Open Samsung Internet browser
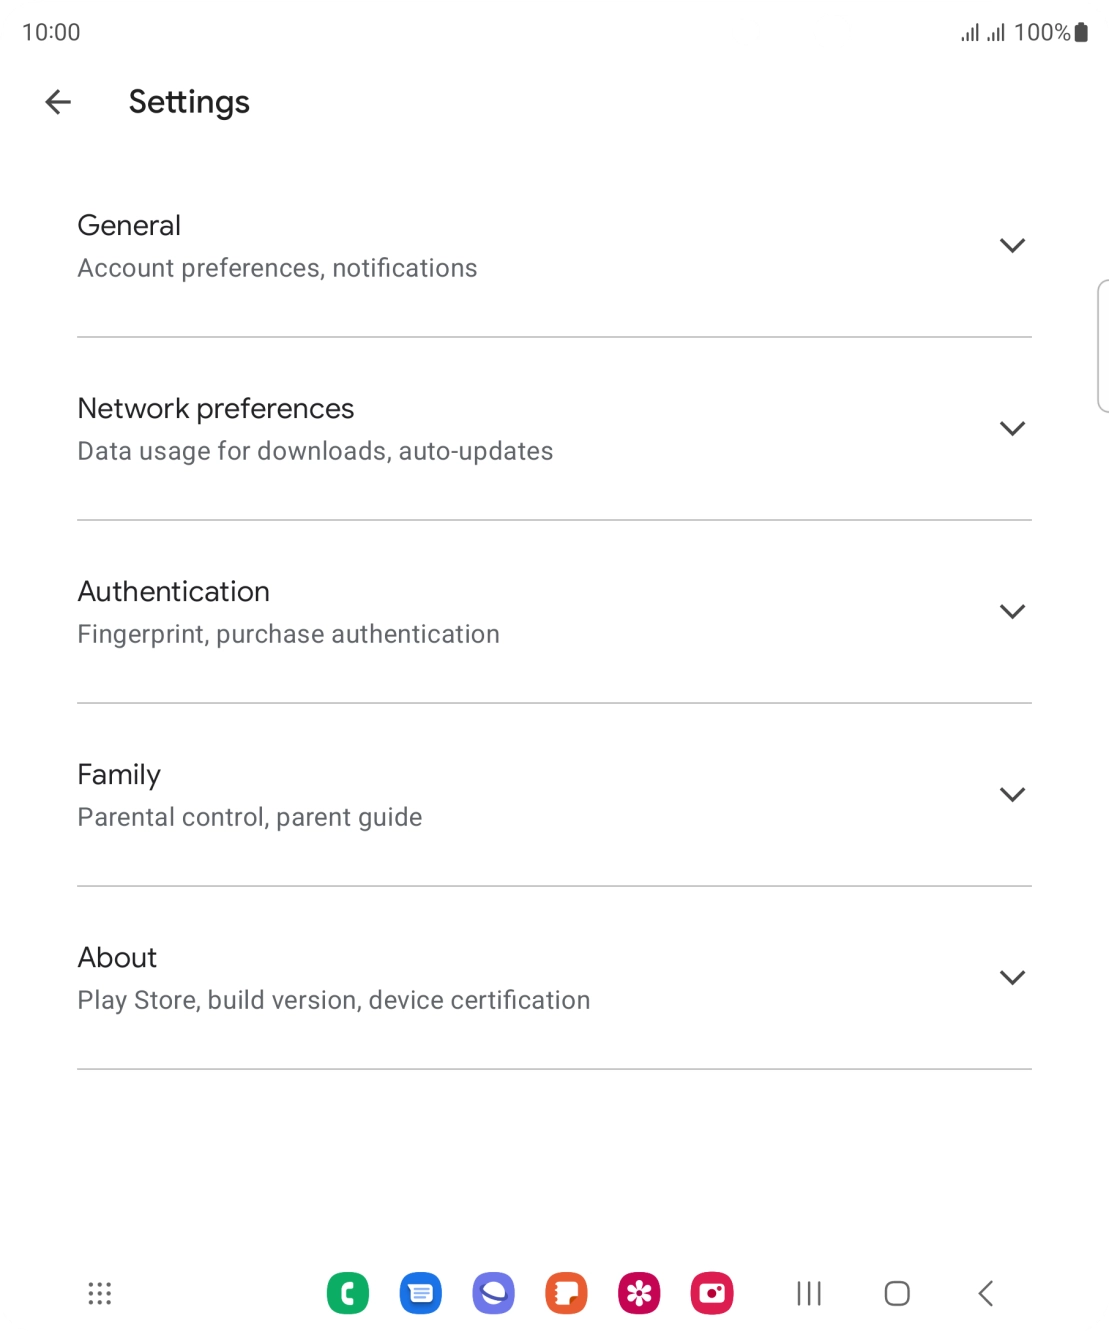Screen dimensions: 1109x1332 point(493,1293)
